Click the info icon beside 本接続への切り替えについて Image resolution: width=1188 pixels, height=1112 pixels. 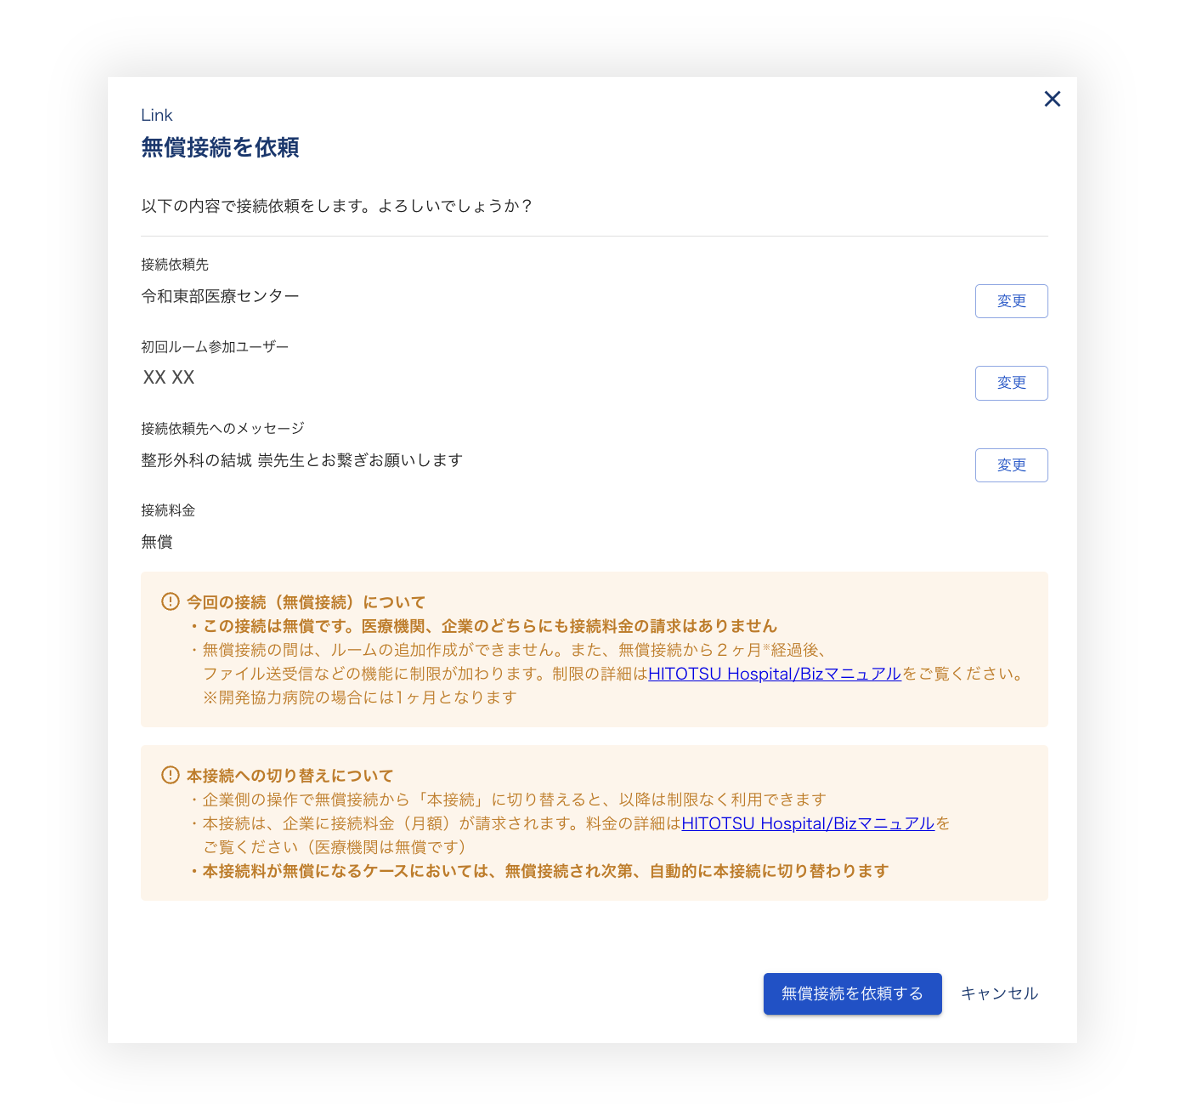tap(170, 775)
